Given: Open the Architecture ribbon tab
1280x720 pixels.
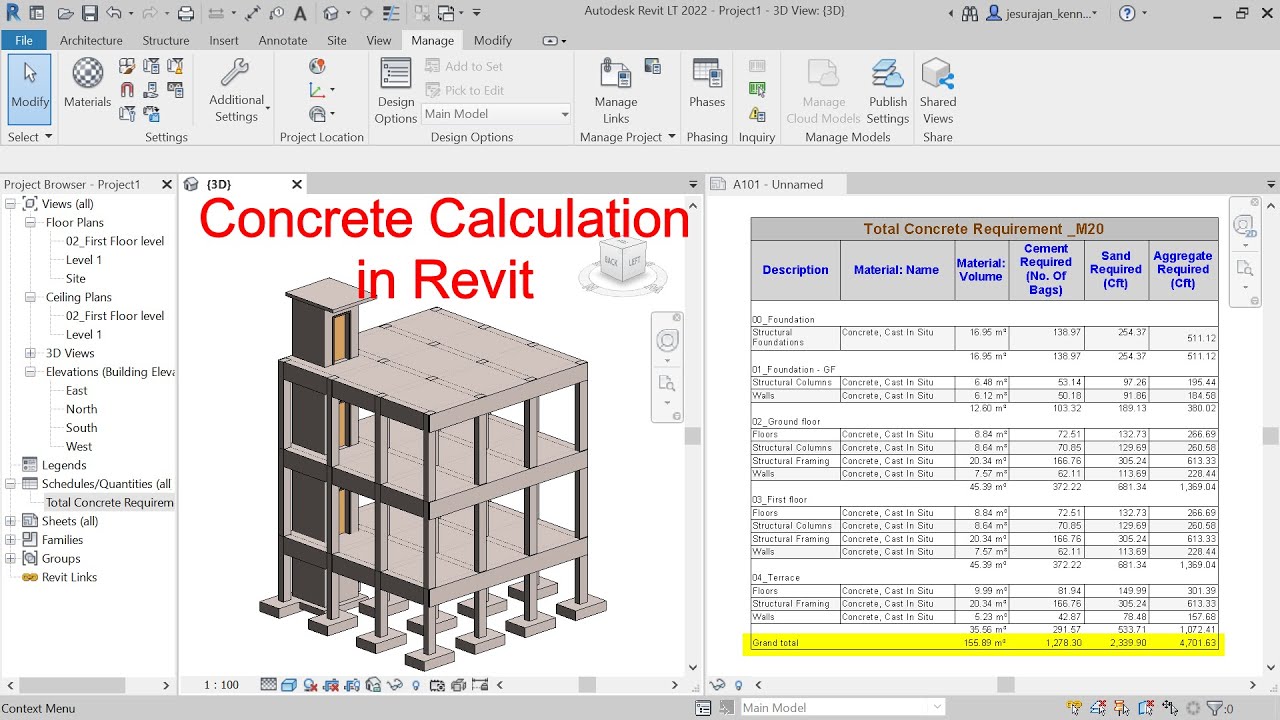Looking at the screenshot, I should [x=91, y=40].
